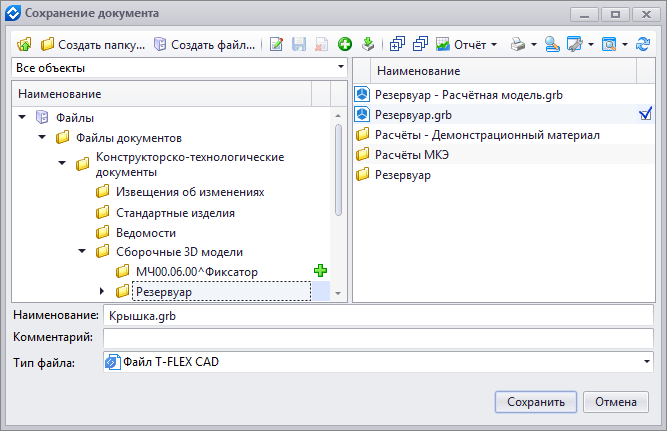
Task: Click the collapse all minus-squares icon
Action: point(420,44)
